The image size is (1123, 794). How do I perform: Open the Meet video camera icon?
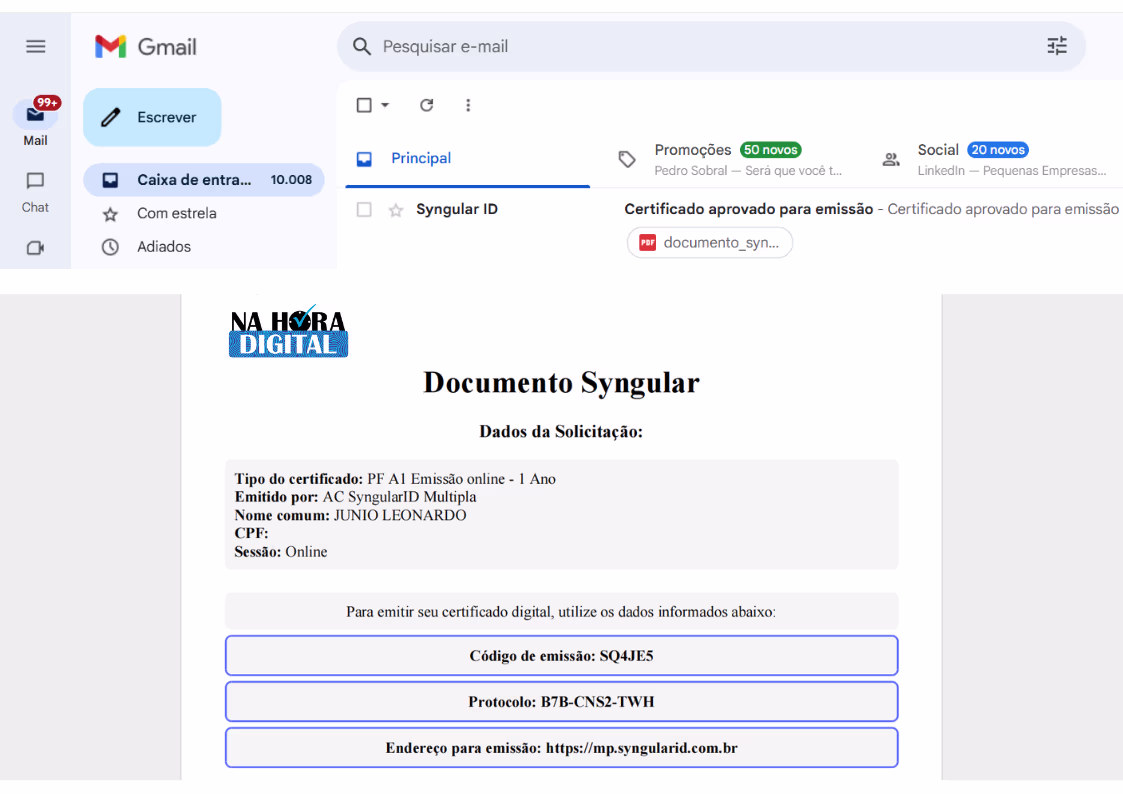click(x=35, y=248)
